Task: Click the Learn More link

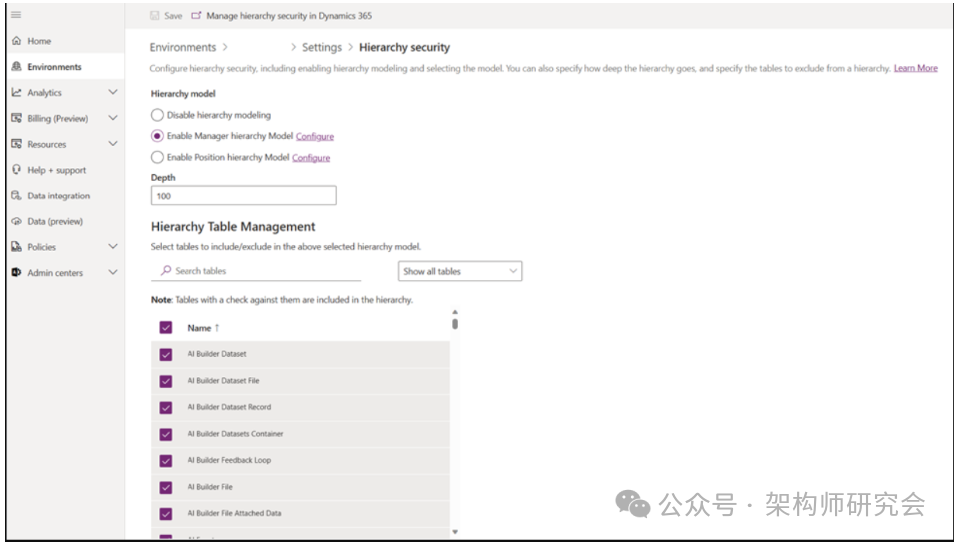Action: click(915, 68)
